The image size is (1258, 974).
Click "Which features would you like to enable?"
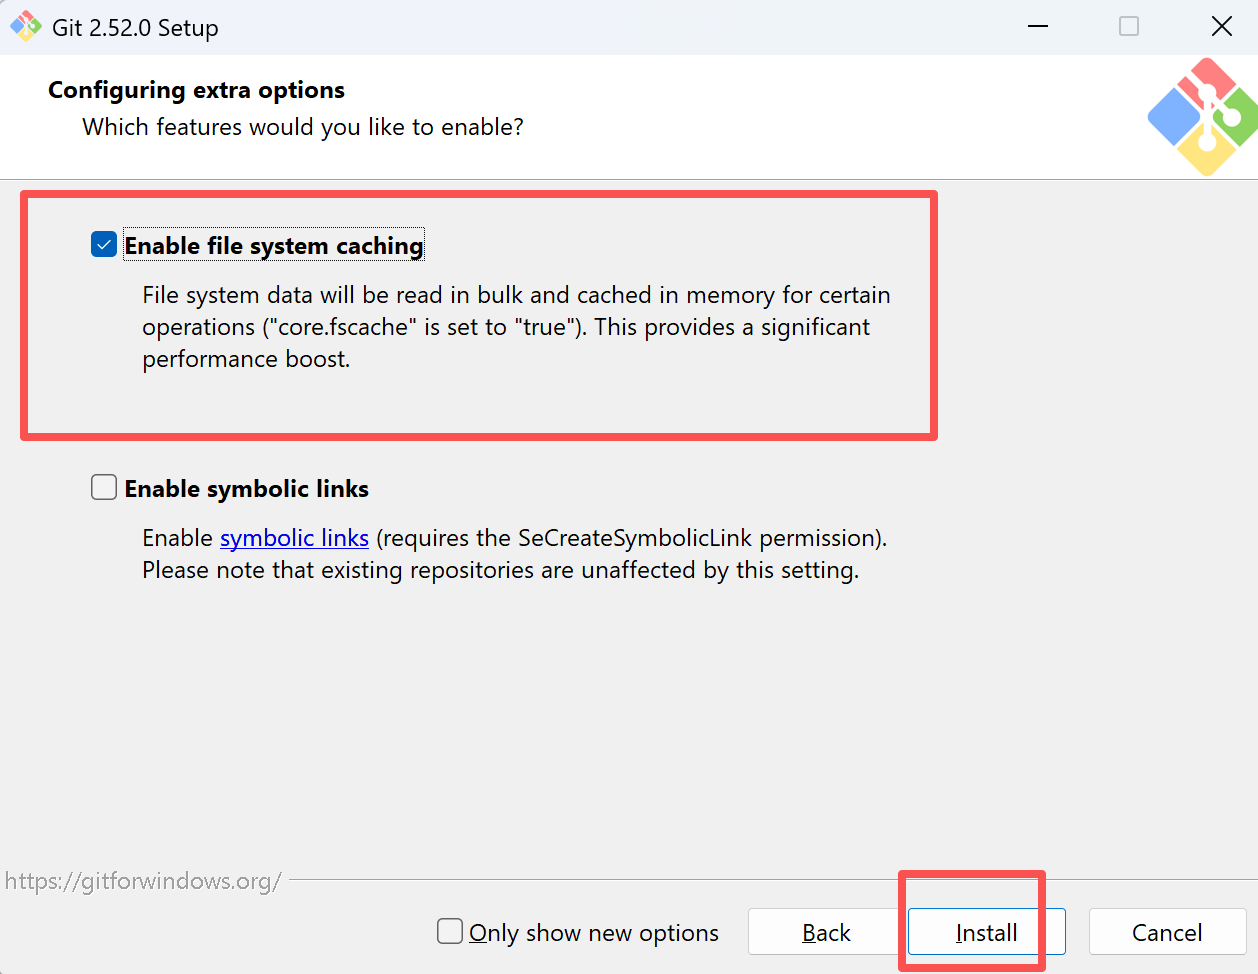(303, 127)
